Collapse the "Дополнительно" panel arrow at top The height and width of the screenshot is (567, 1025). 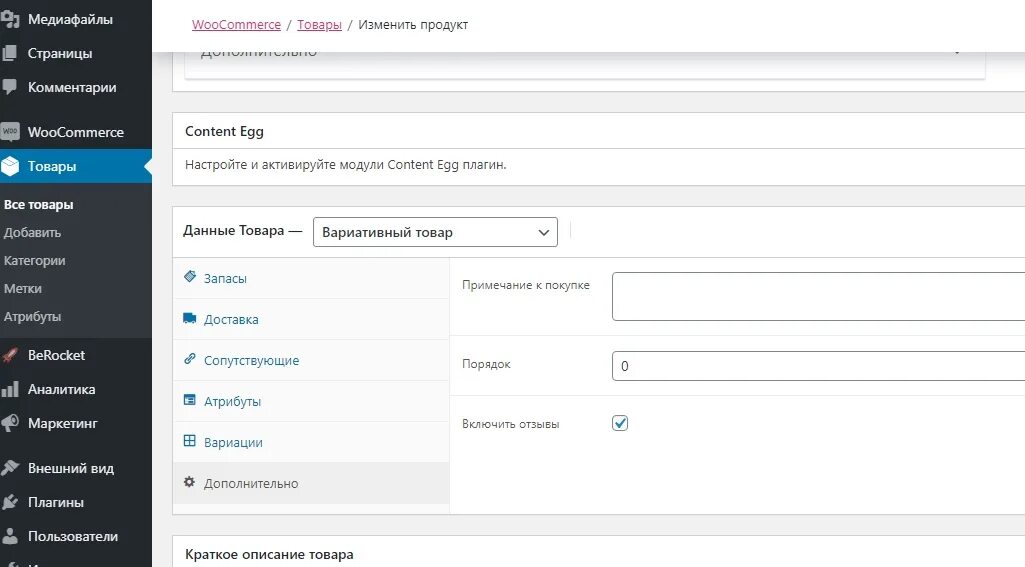click(x=958, y=51)
